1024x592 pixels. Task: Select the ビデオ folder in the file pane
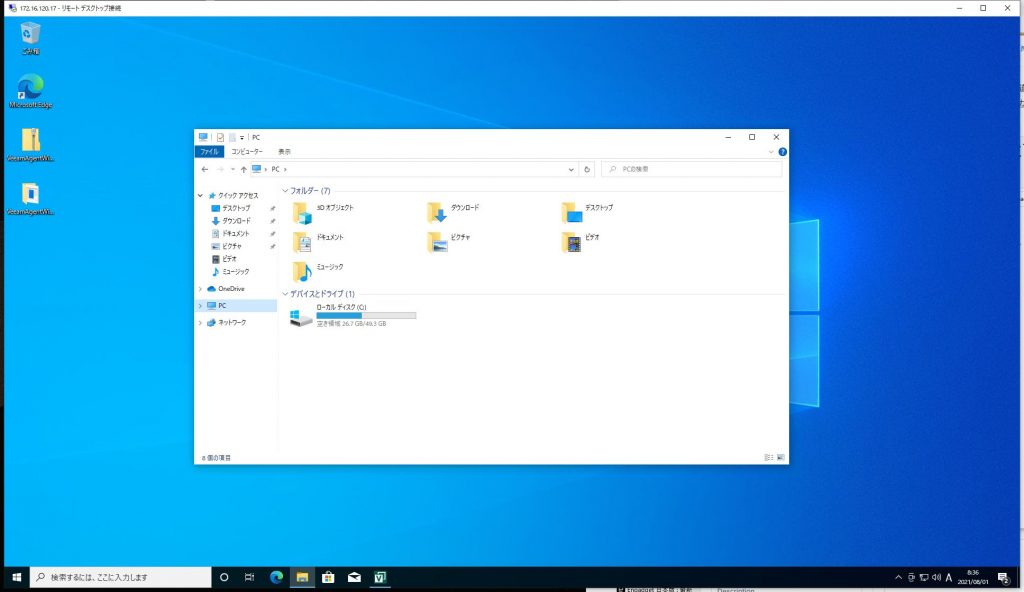click(581, 242)
